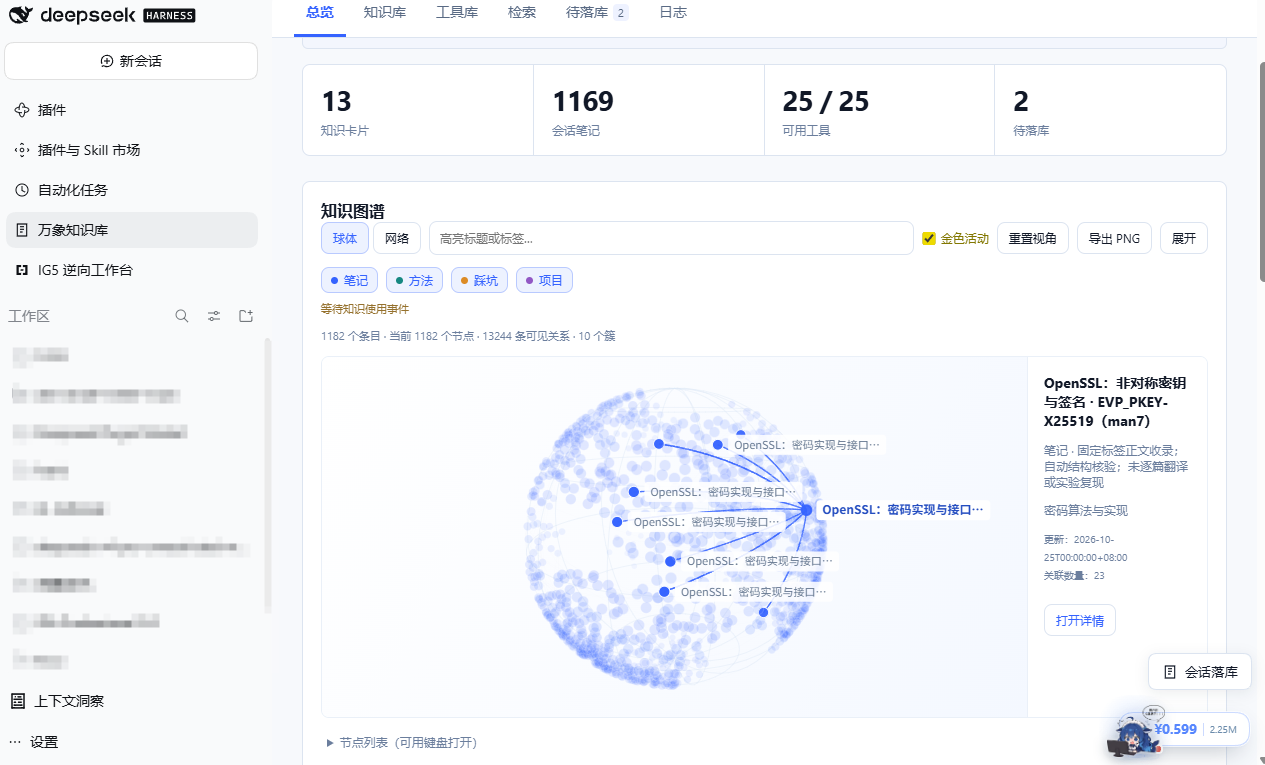Viewport: 1265px width, 765px height.
Task: Toggle the 笔记 filter chip
Action: click(x=349, y=281)
